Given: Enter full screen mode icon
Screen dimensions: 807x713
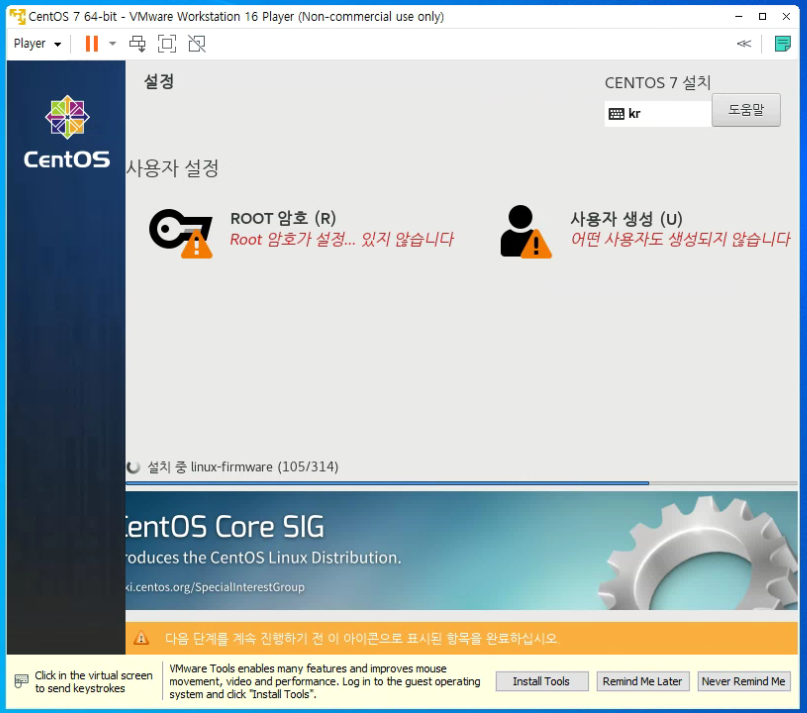Looking at the screenshot, I should tap(167, 44).
